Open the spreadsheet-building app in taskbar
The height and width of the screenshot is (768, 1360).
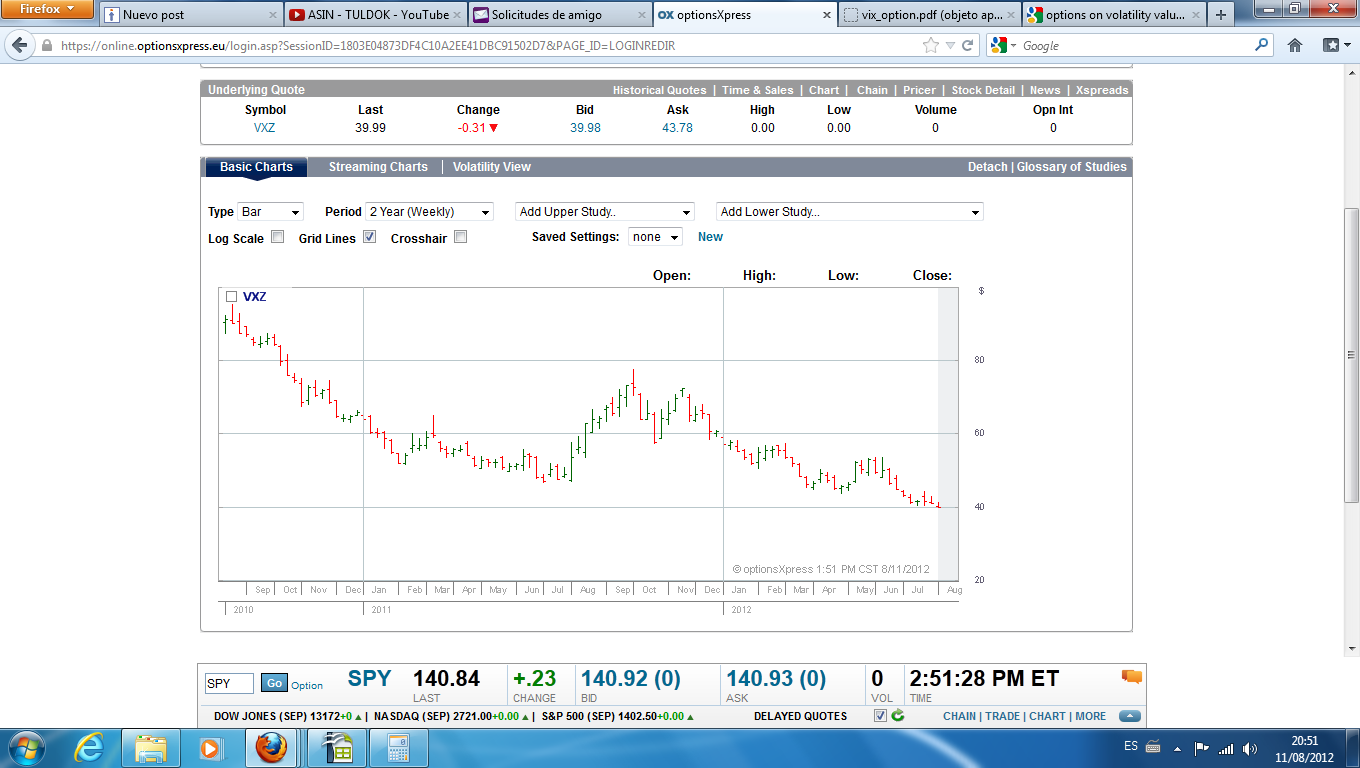pos(336,748)
